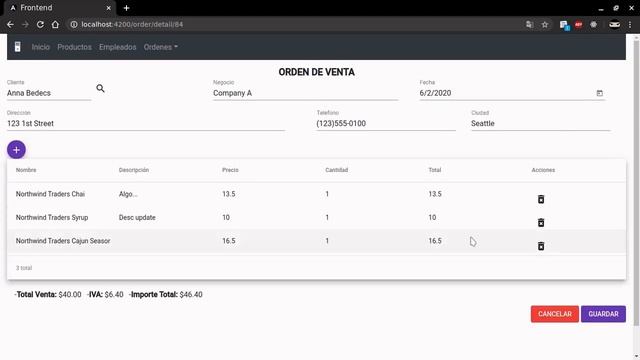The image size is (640, 360).
Task: Click the browser forward arrow
Action: coord(25,24)
